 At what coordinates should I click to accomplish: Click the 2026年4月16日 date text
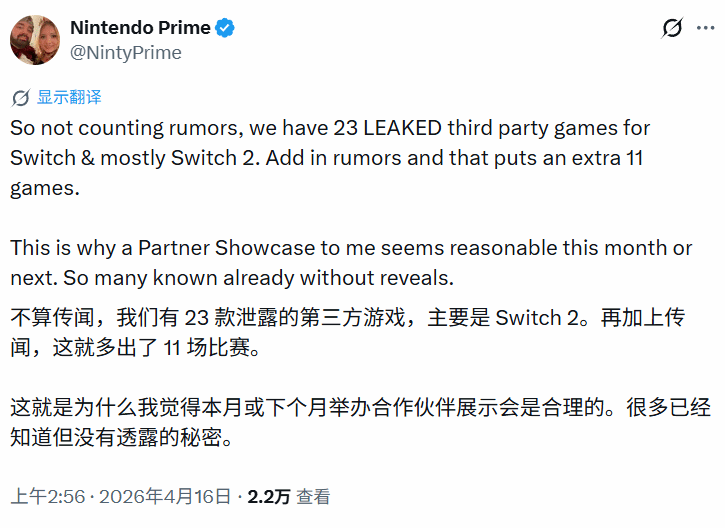tap(165, 496)
